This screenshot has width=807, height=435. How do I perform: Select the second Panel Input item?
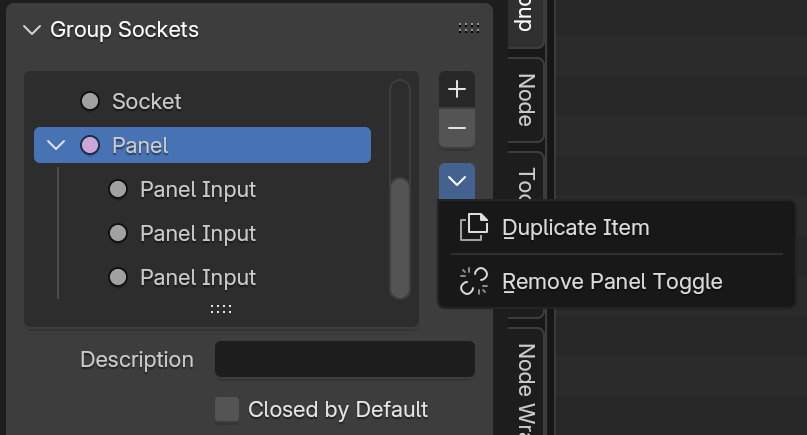[x=197, y=233]
